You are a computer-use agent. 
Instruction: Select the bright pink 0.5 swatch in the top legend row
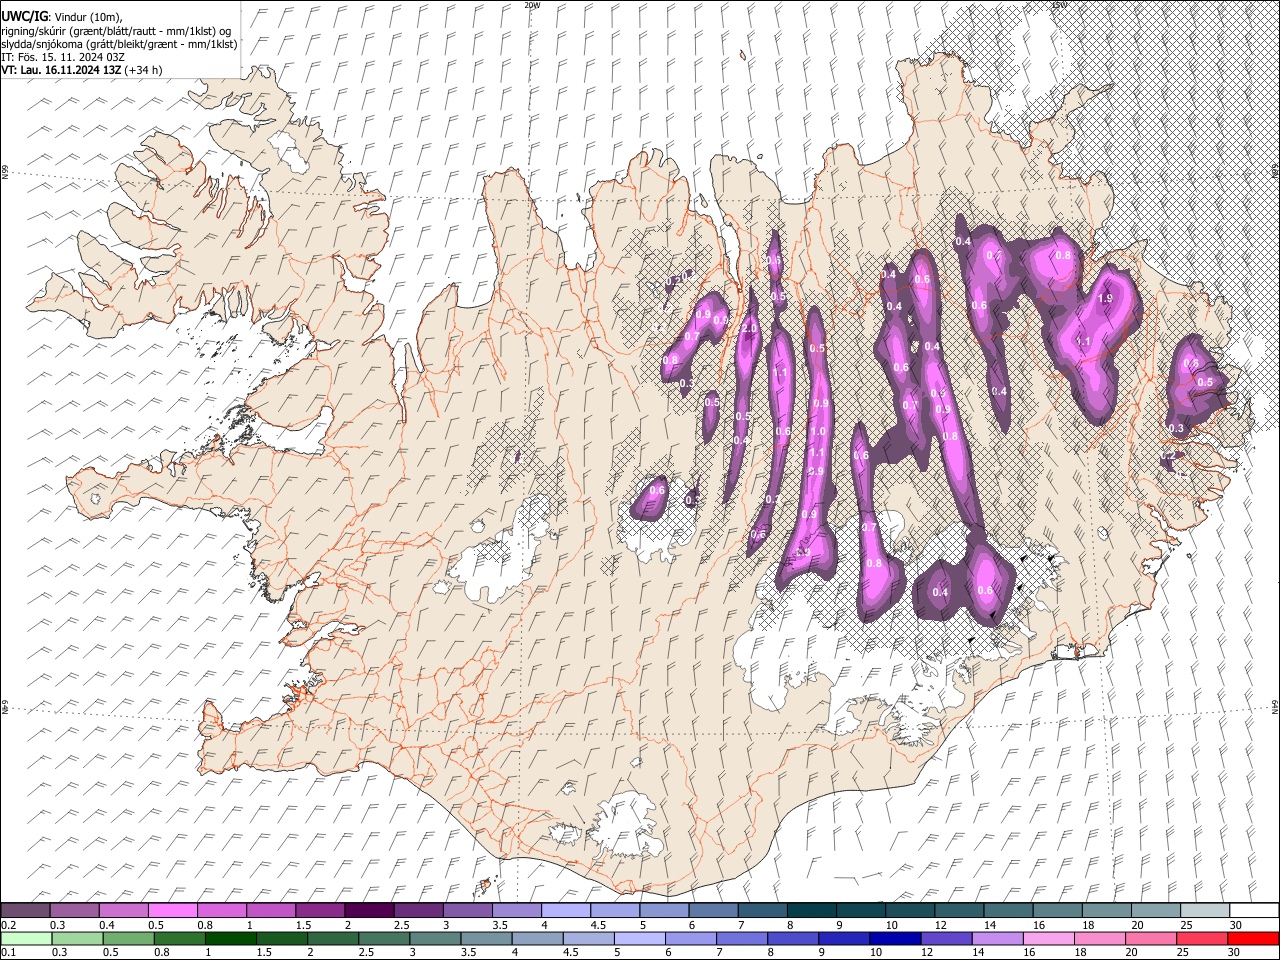(x=173, y=911)
